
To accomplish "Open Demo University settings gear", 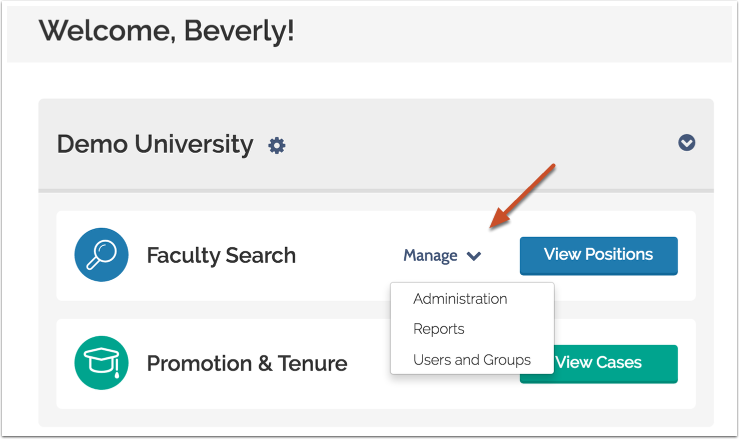I will pyautogui.click(x=277, y=146).
